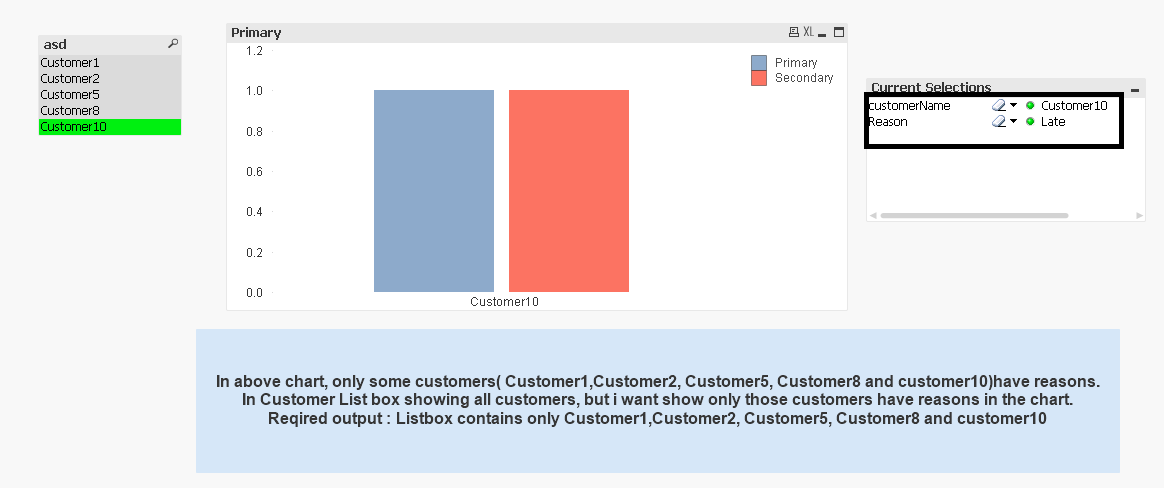This screenshot has height=488, width=1164.
Task: Select Customer5 in the listbox
Action: tap(70, 95)
